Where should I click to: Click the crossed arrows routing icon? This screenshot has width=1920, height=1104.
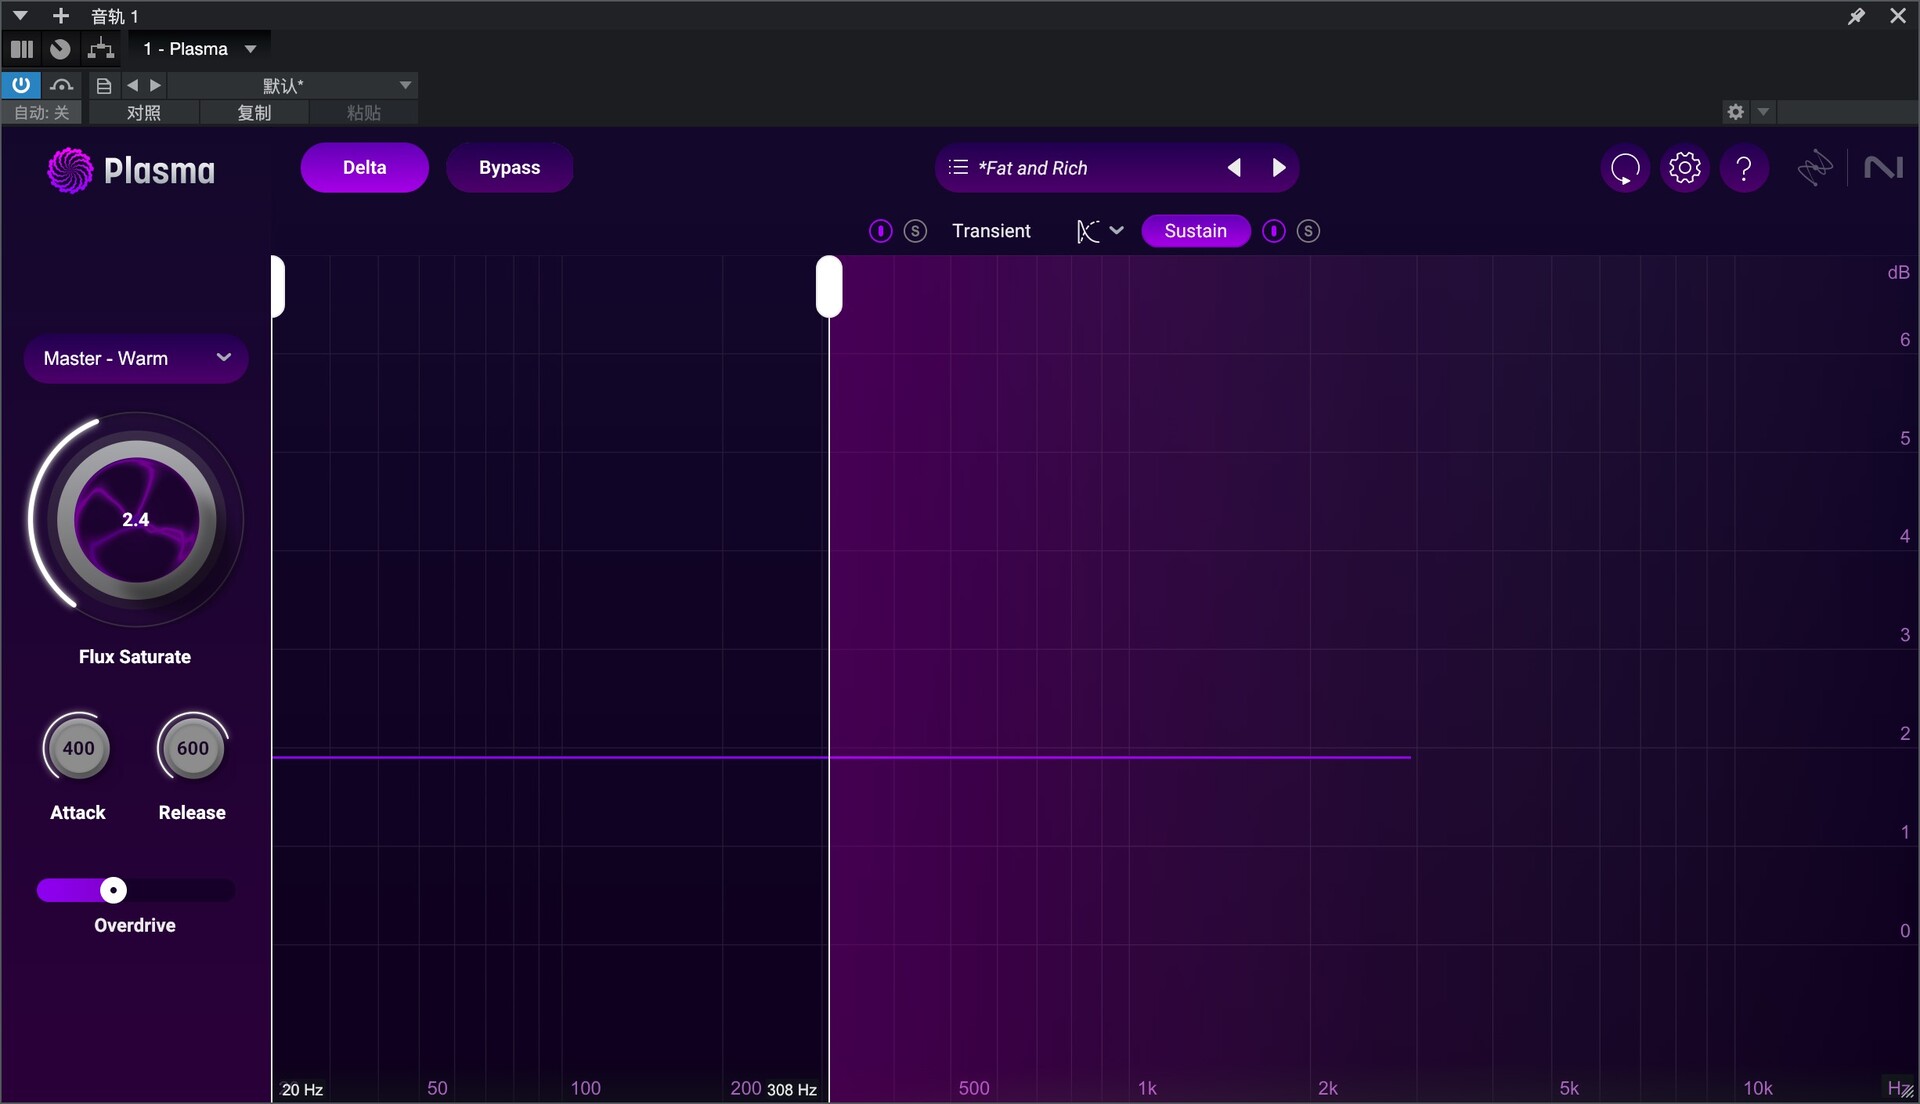coord(1815,168)
